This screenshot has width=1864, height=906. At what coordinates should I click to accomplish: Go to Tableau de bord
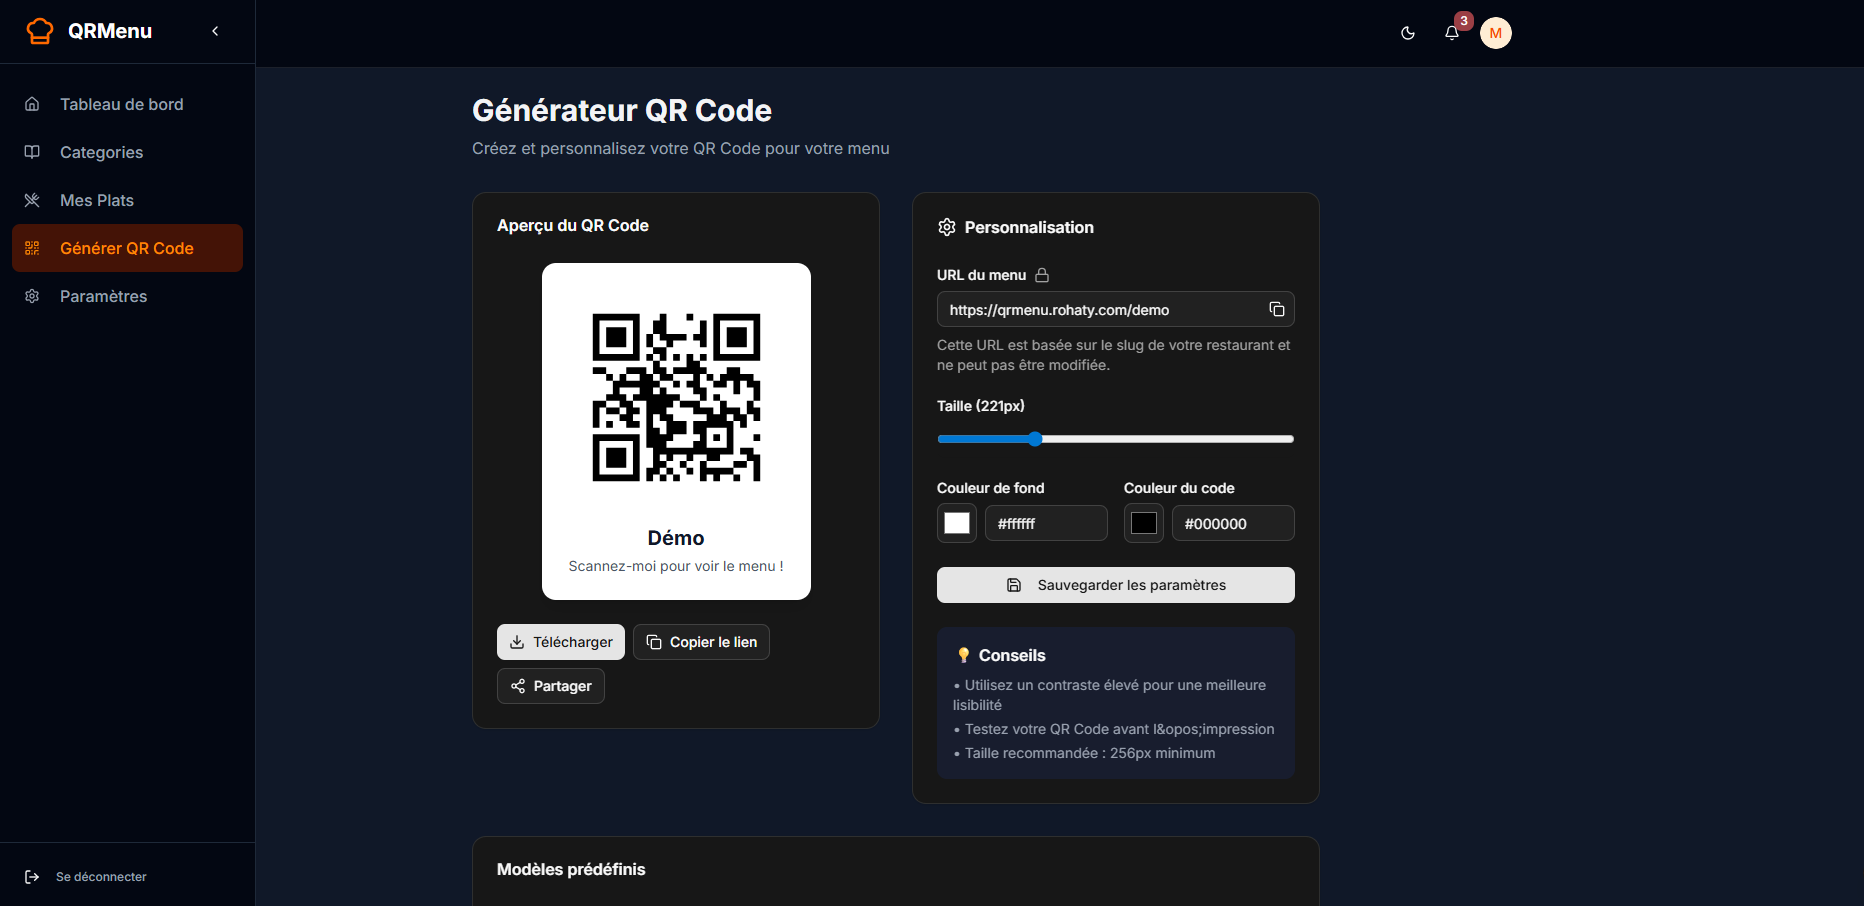[127, 104]
